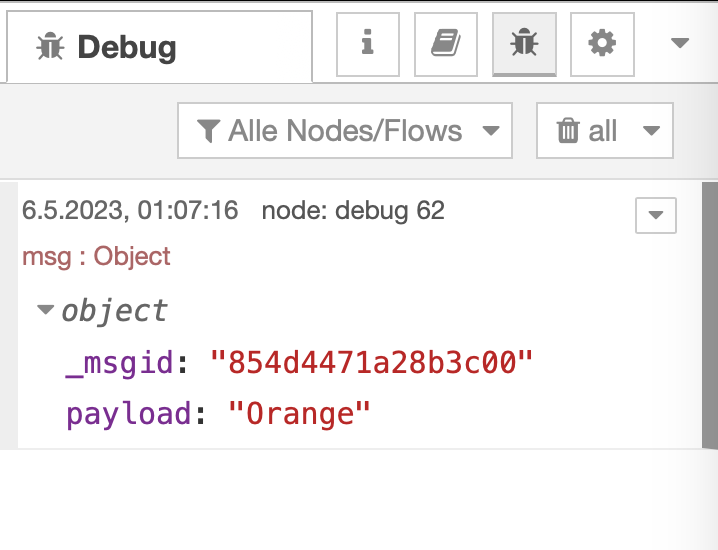Expand the clear all options arrow
Viewport: 718px width, 550px height.
coord(651,131)
